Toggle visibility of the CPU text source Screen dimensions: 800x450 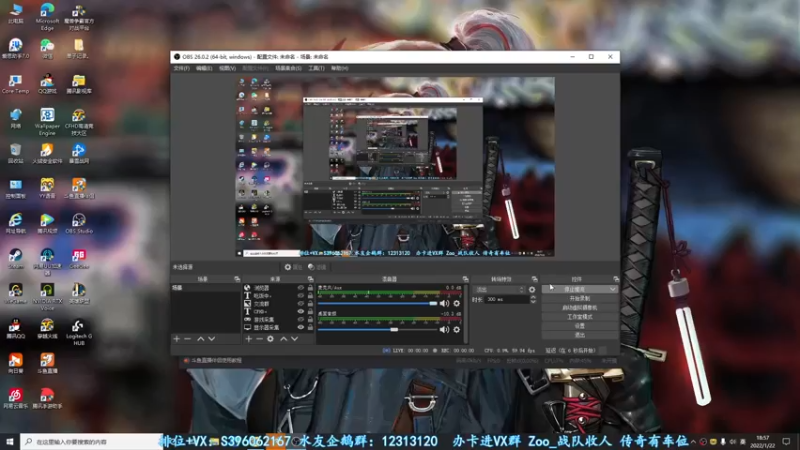point(301,311)
